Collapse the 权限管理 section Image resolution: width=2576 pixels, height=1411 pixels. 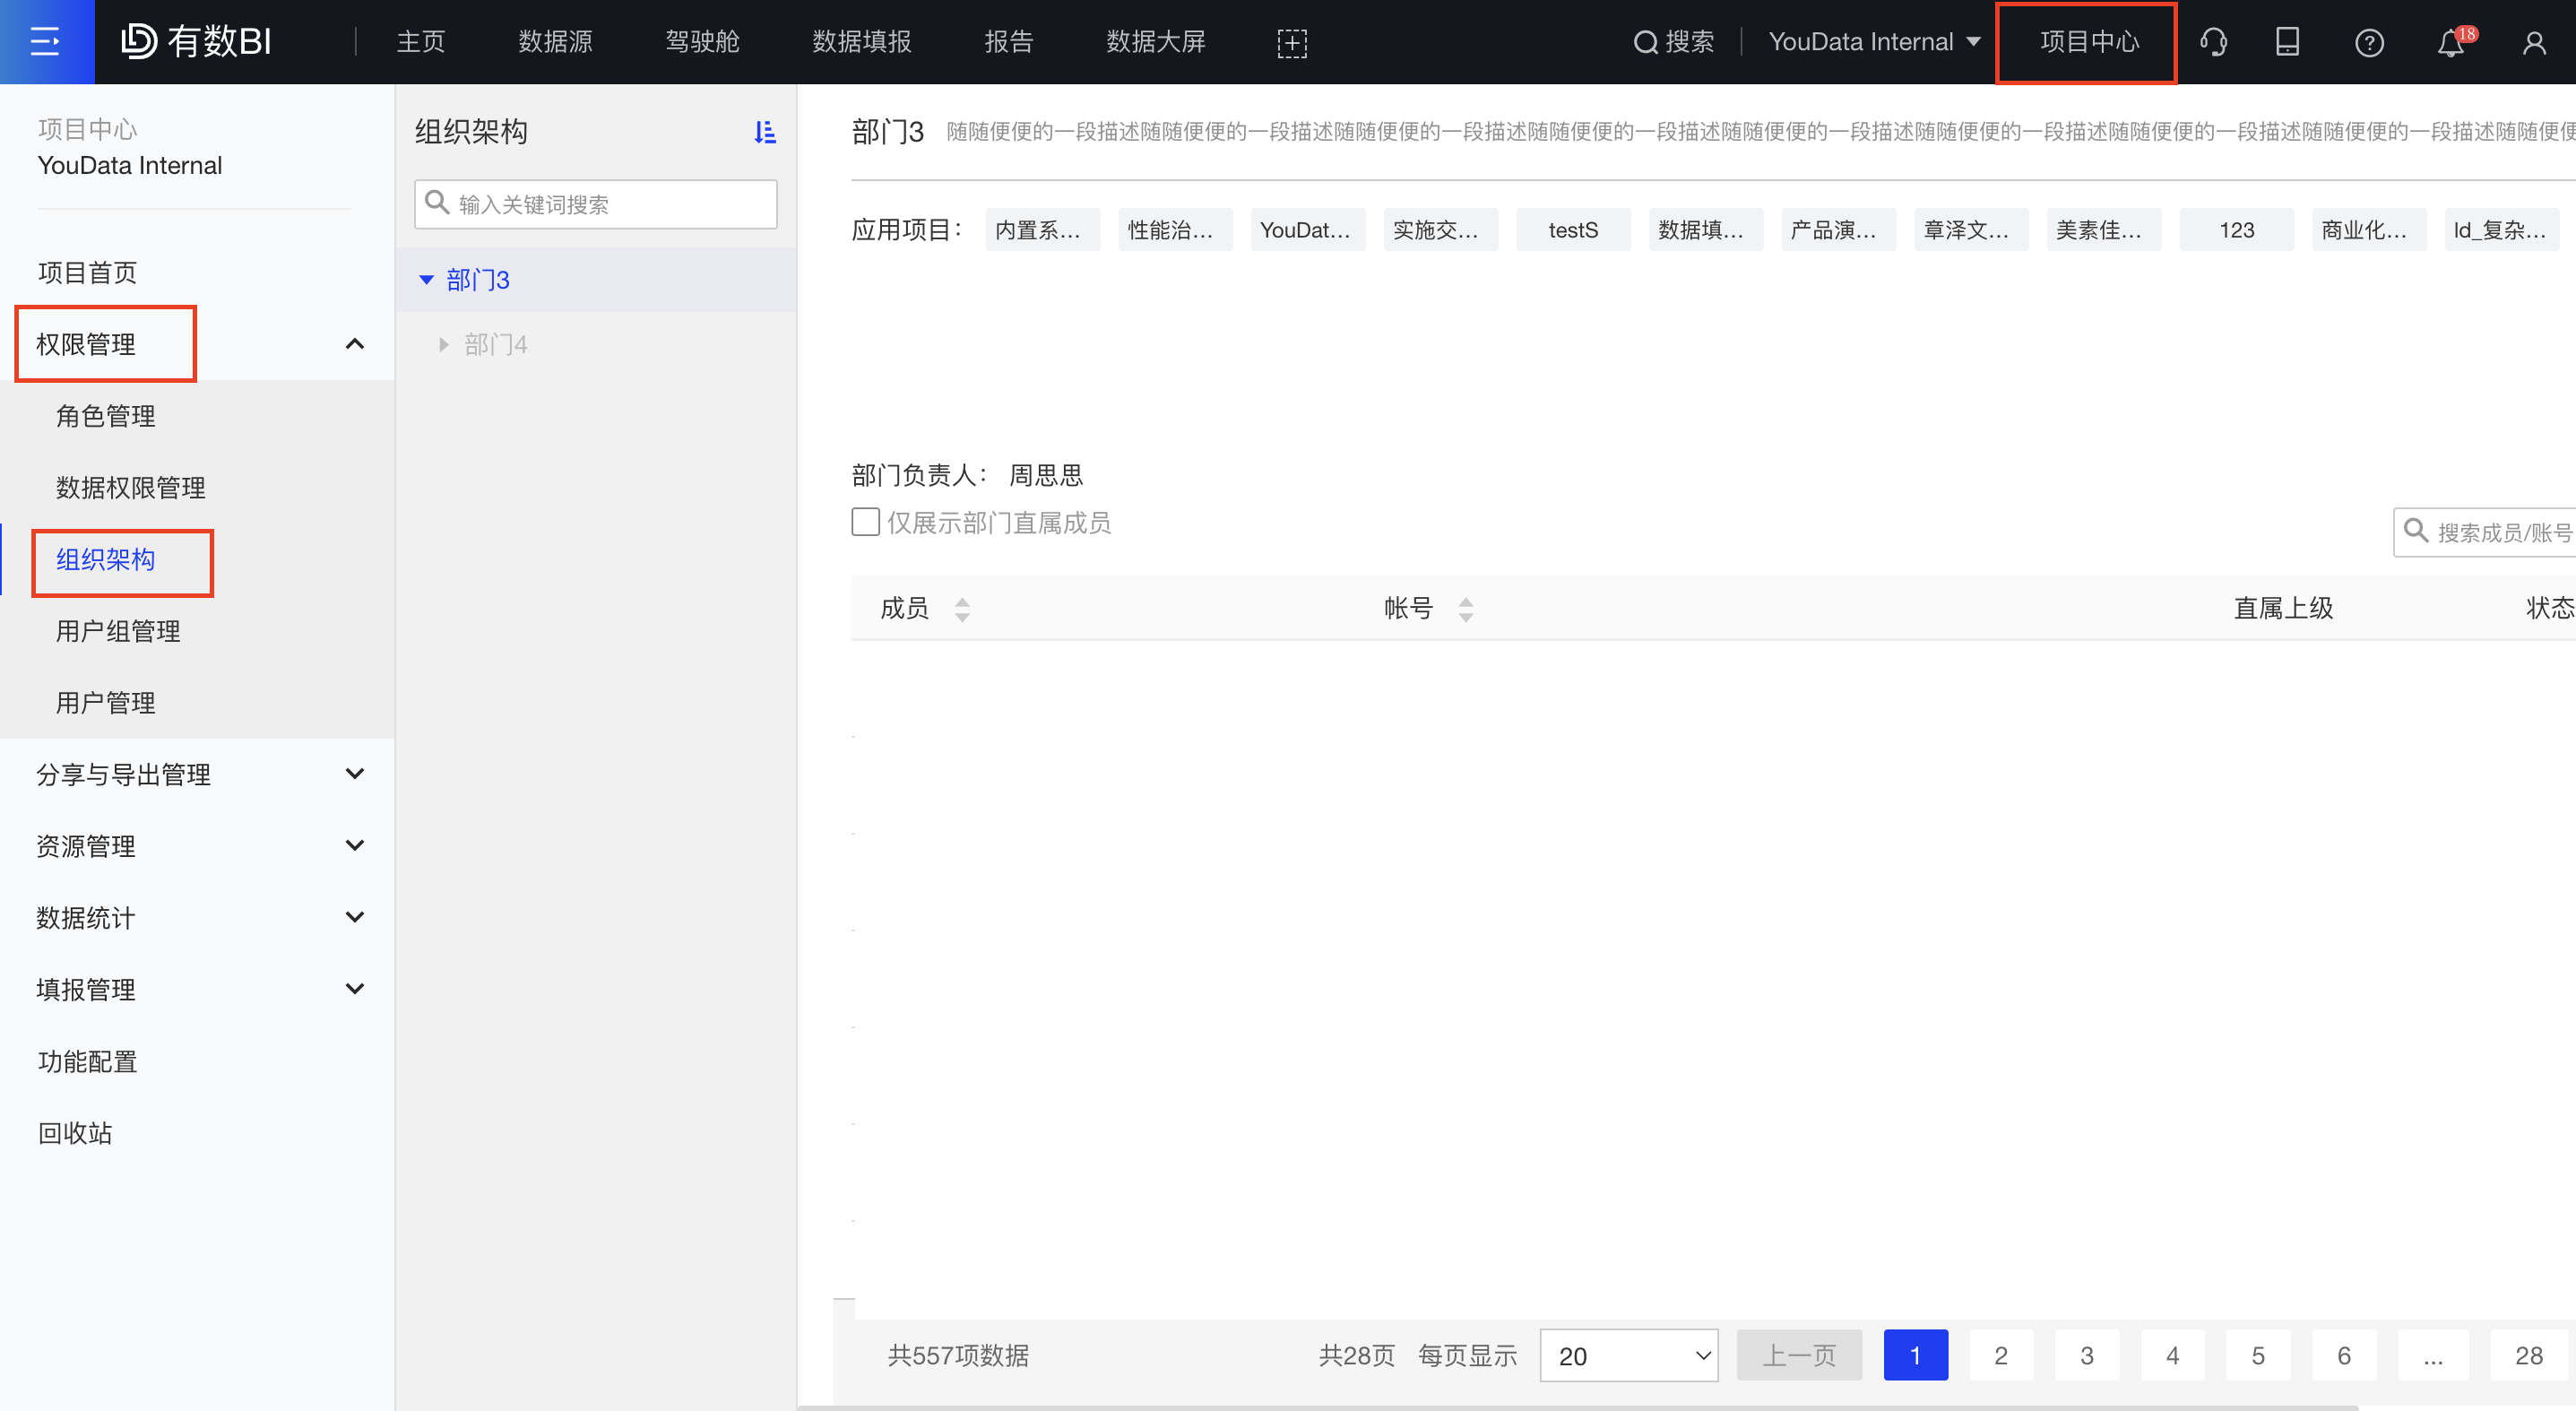354,344
